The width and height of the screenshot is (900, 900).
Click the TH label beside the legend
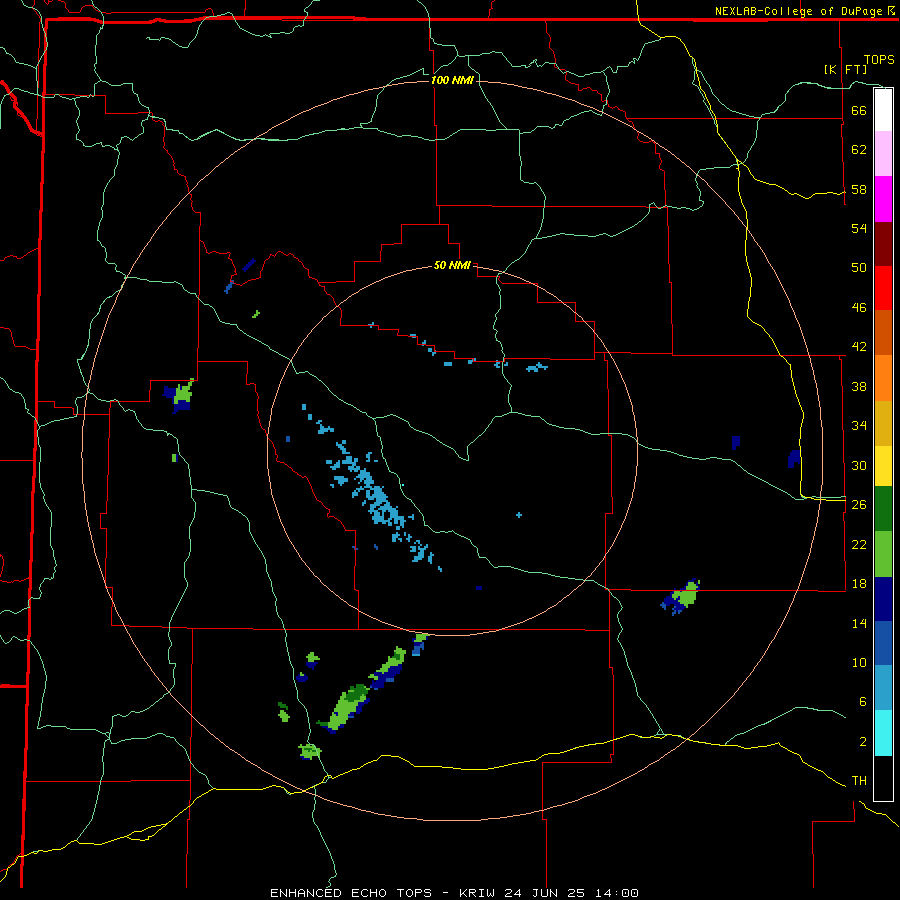859,781
